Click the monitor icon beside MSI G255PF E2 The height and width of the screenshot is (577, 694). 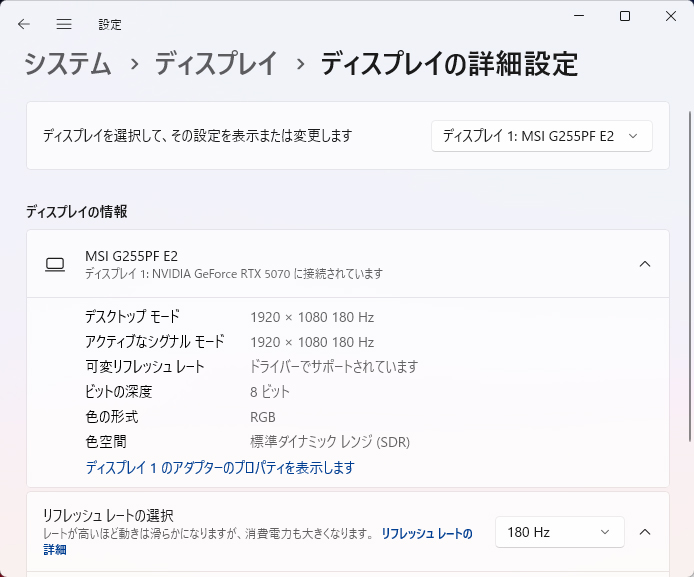point(55,264)
